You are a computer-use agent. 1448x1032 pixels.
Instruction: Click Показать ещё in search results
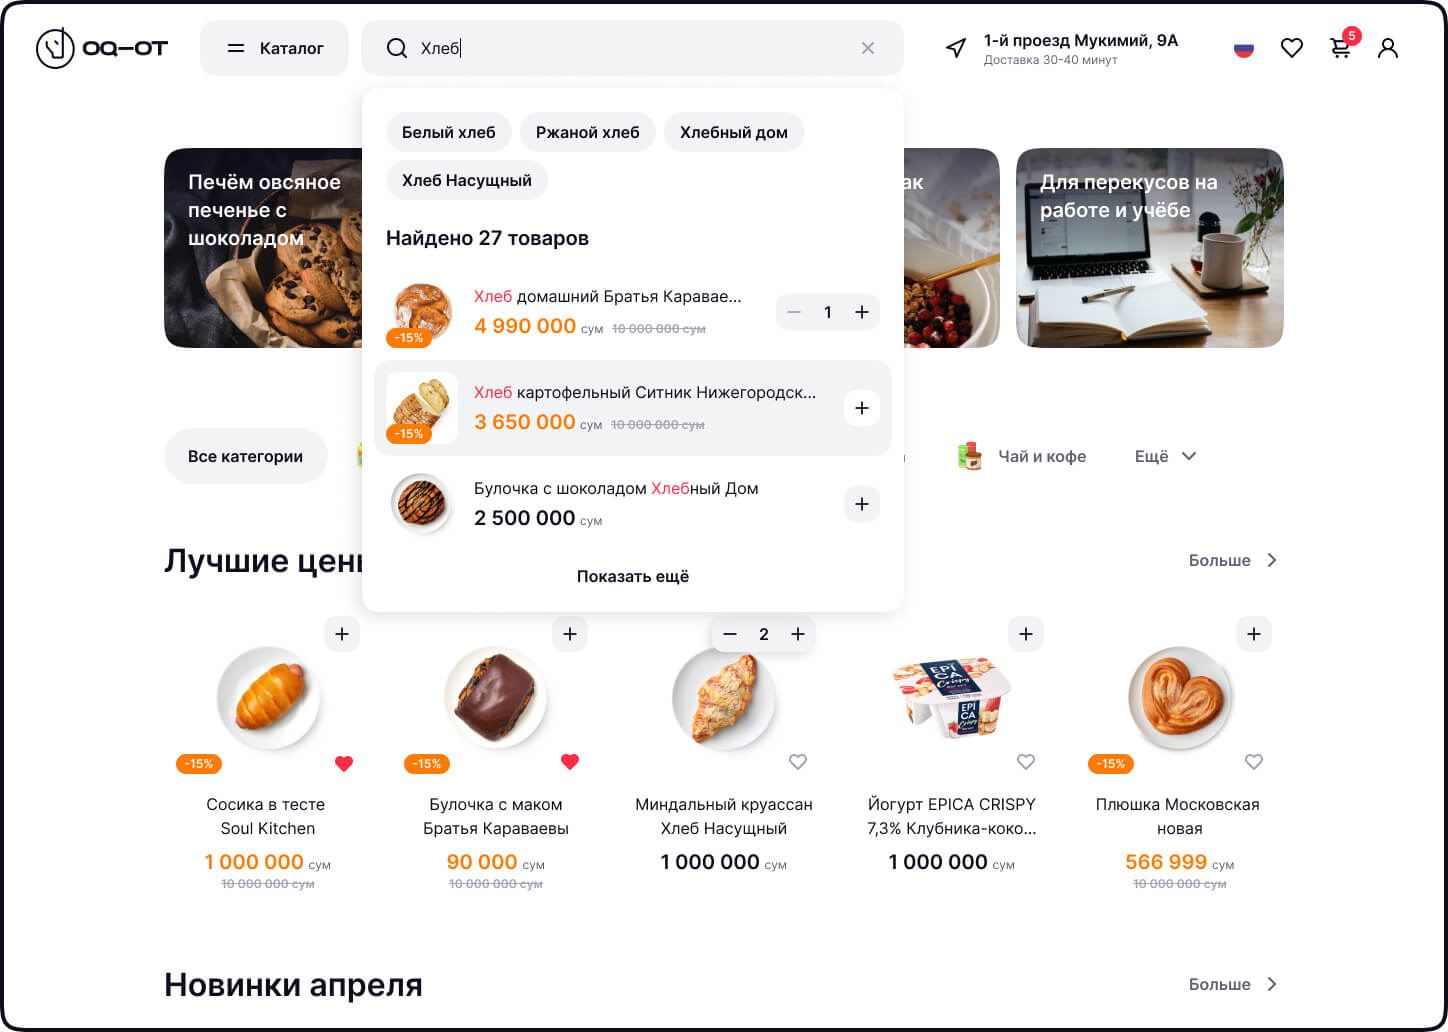pyautogui.click(x=633, y=576)
